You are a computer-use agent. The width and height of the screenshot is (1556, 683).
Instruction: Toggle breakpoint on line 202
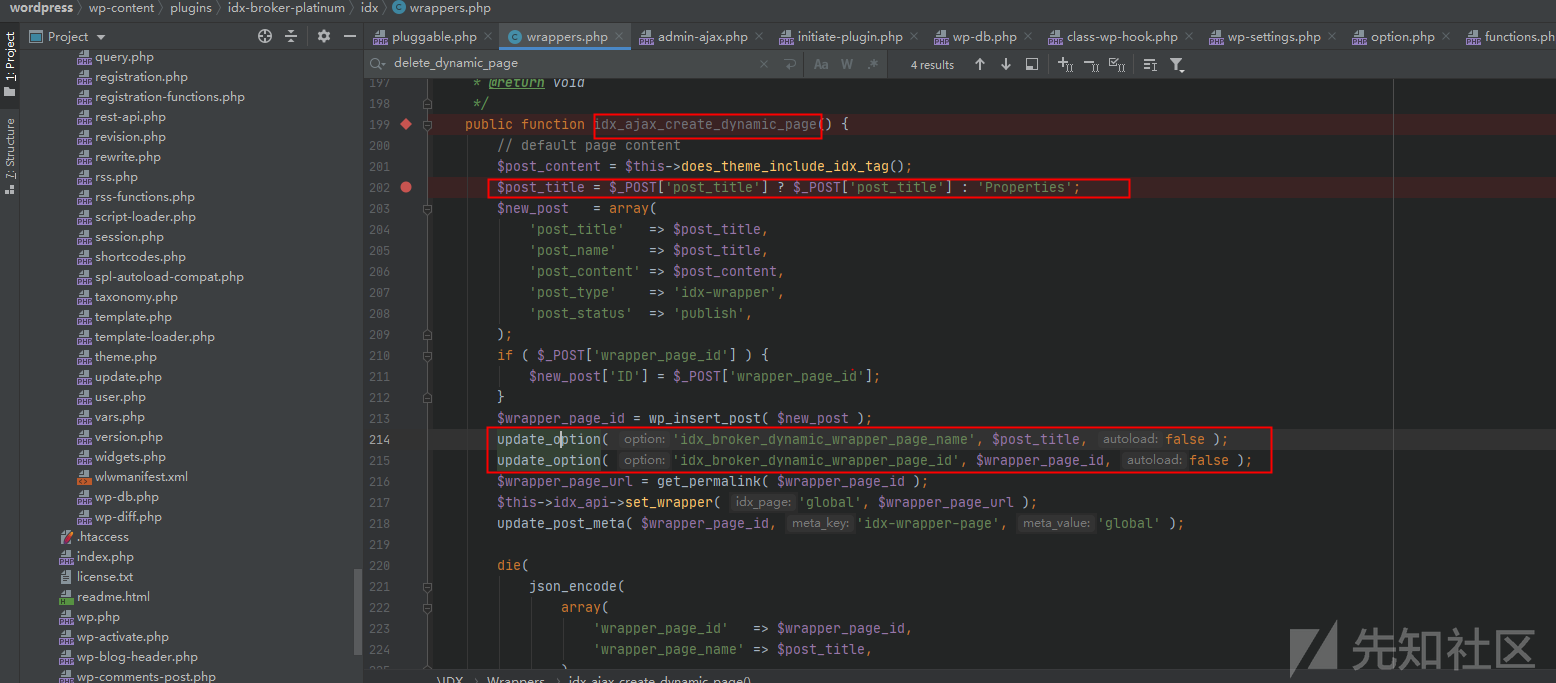pos(406,187)
